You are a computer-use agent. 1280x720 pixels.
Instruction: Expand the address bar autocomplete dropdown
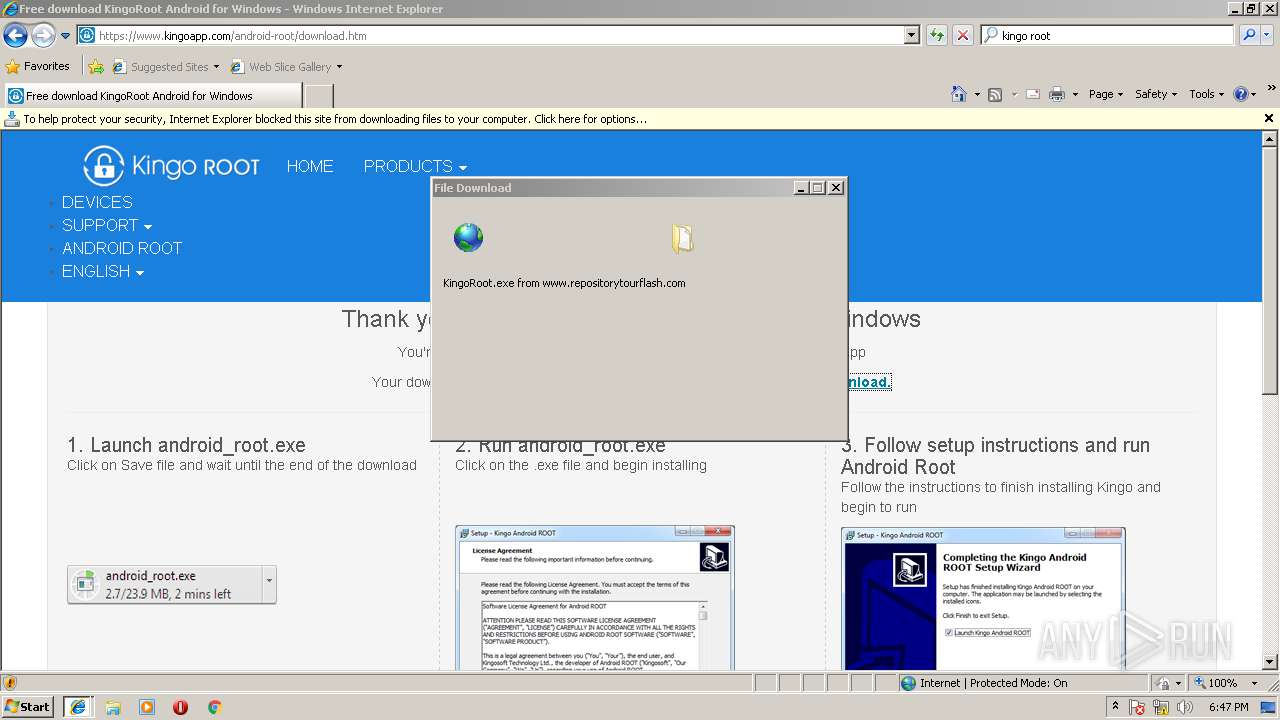click(x=911, y=36)
